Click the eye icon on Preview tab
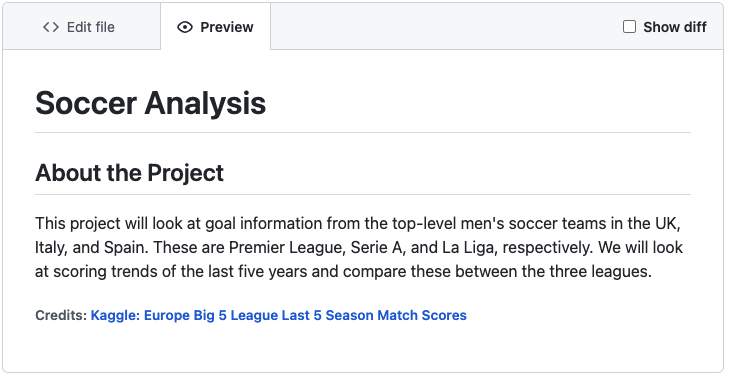The image size is (729, 376). tap(185, 27)
